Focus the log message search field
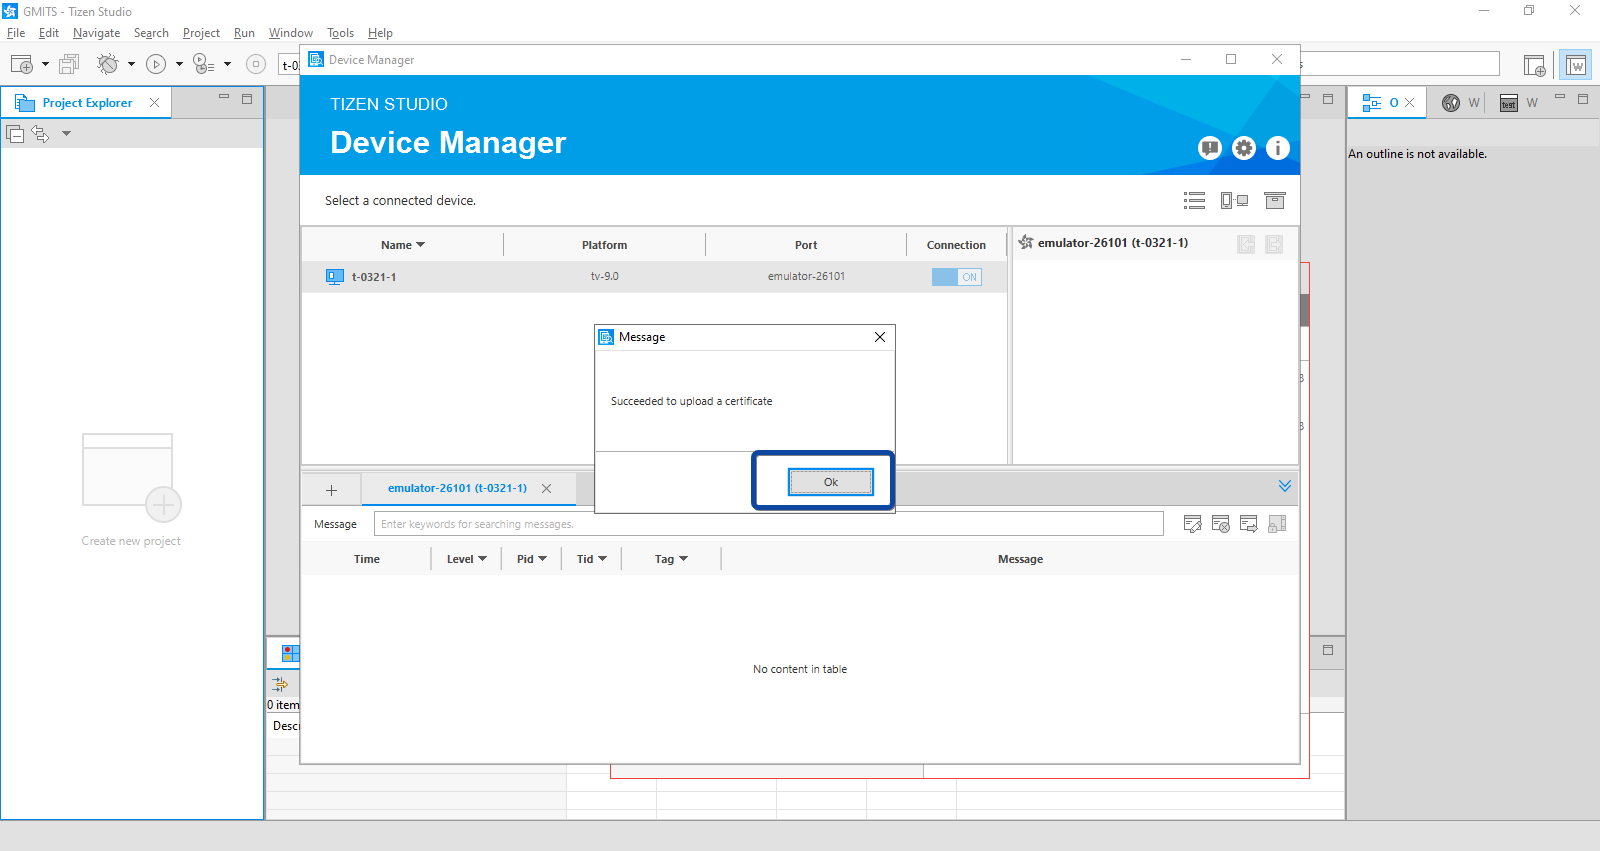Image resolution: width=1600 pixels, height=851 pixels. 768,524
